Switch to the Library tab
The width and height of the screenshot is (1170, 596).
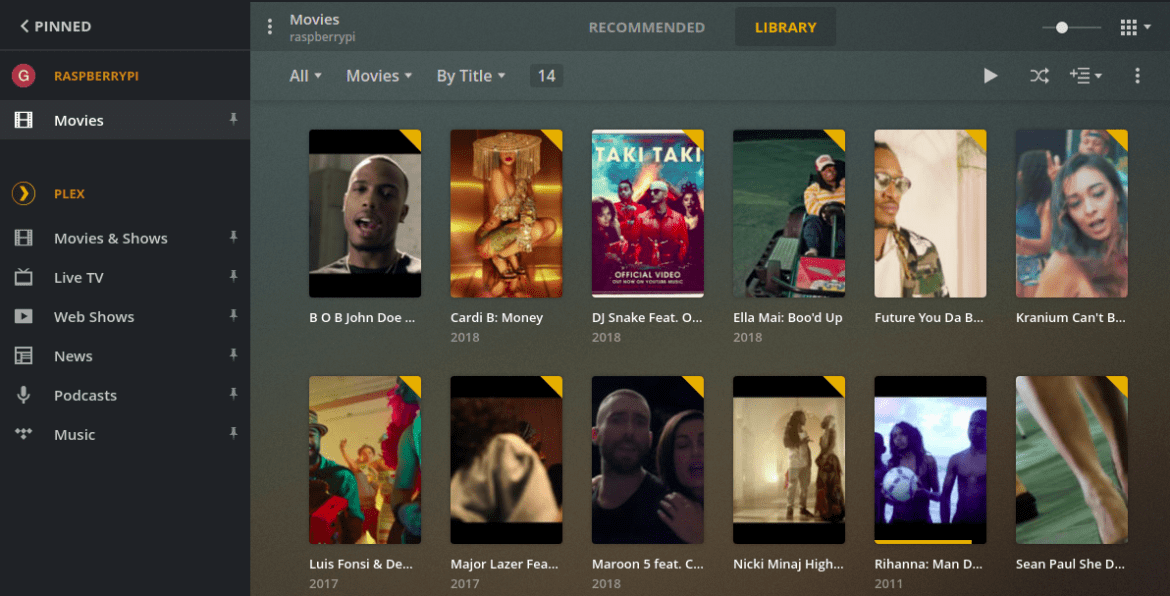786,28
